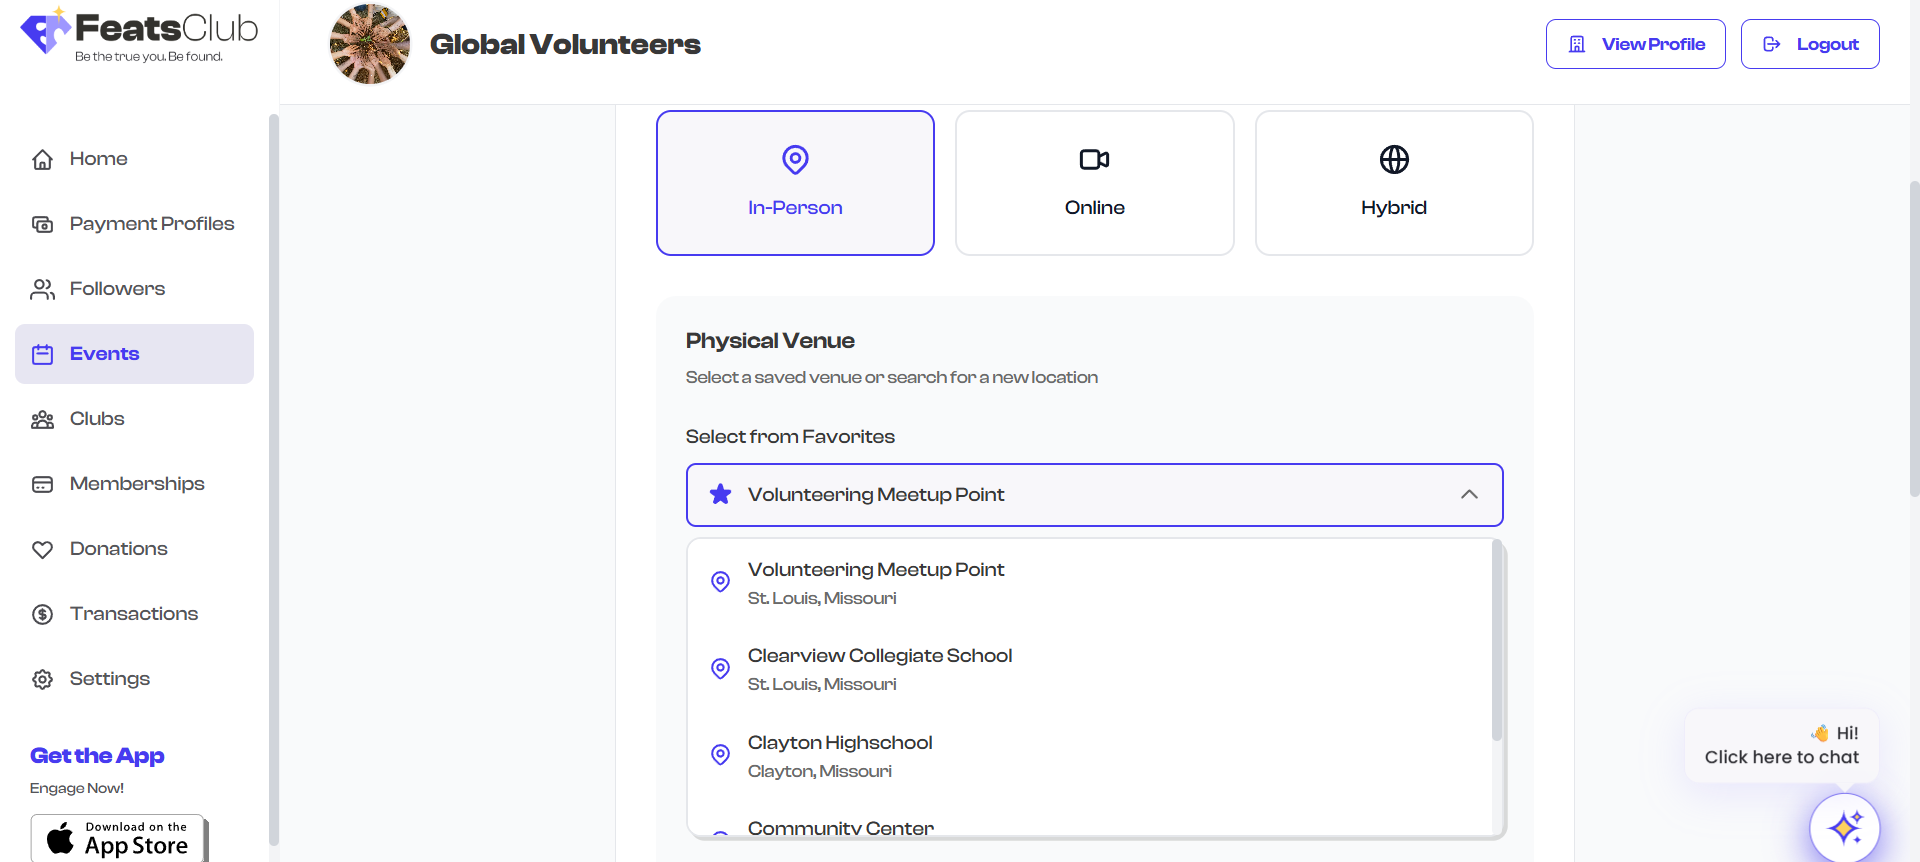Navigate to Memberships

pos(134,484)
